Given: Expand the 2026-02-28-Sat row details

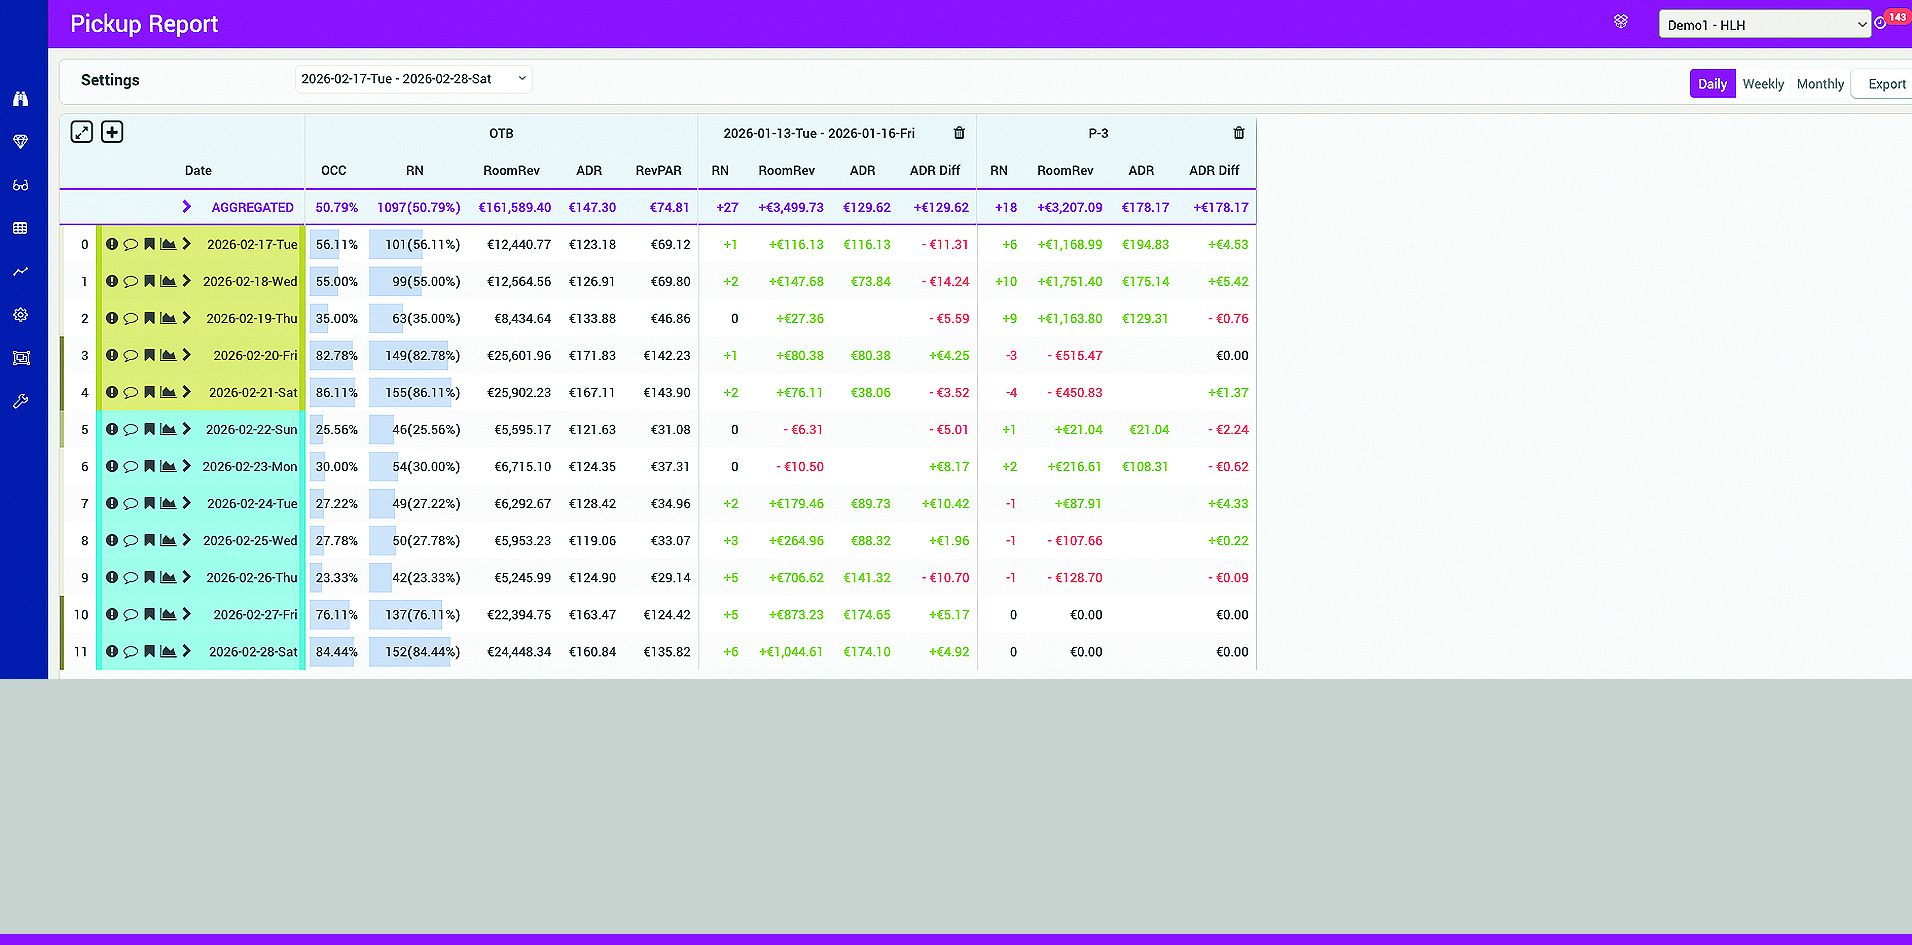Looking at the screenshot, I should tap(186, 651).
